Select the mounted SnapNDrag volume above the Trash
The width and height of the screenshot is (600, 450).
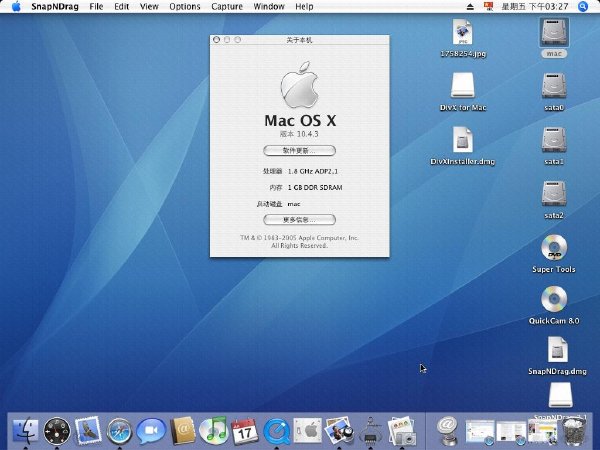pos(561,395)
